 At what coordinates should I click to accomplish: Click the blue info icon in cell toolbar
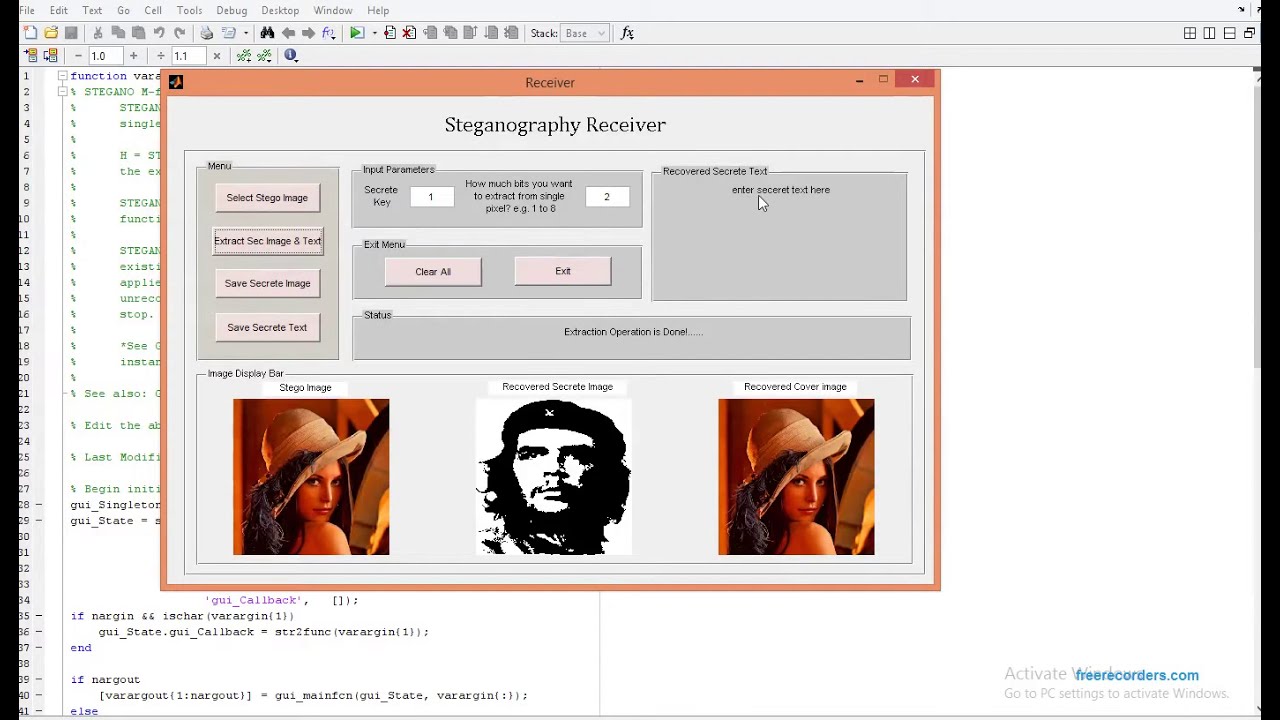click(x=291, y=55)
